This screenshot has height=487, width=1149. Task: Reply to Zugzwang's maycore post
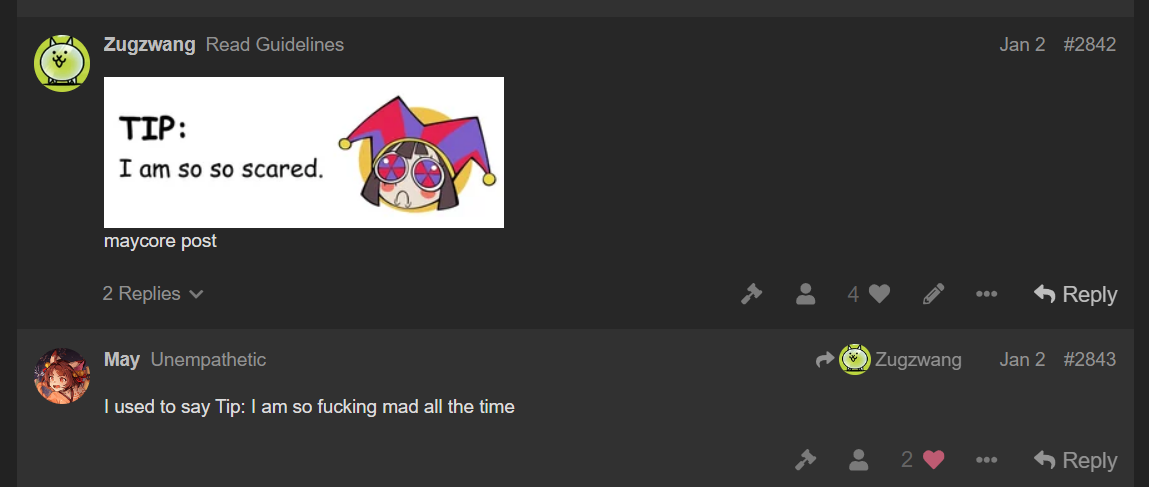(x=1075, y=294)
